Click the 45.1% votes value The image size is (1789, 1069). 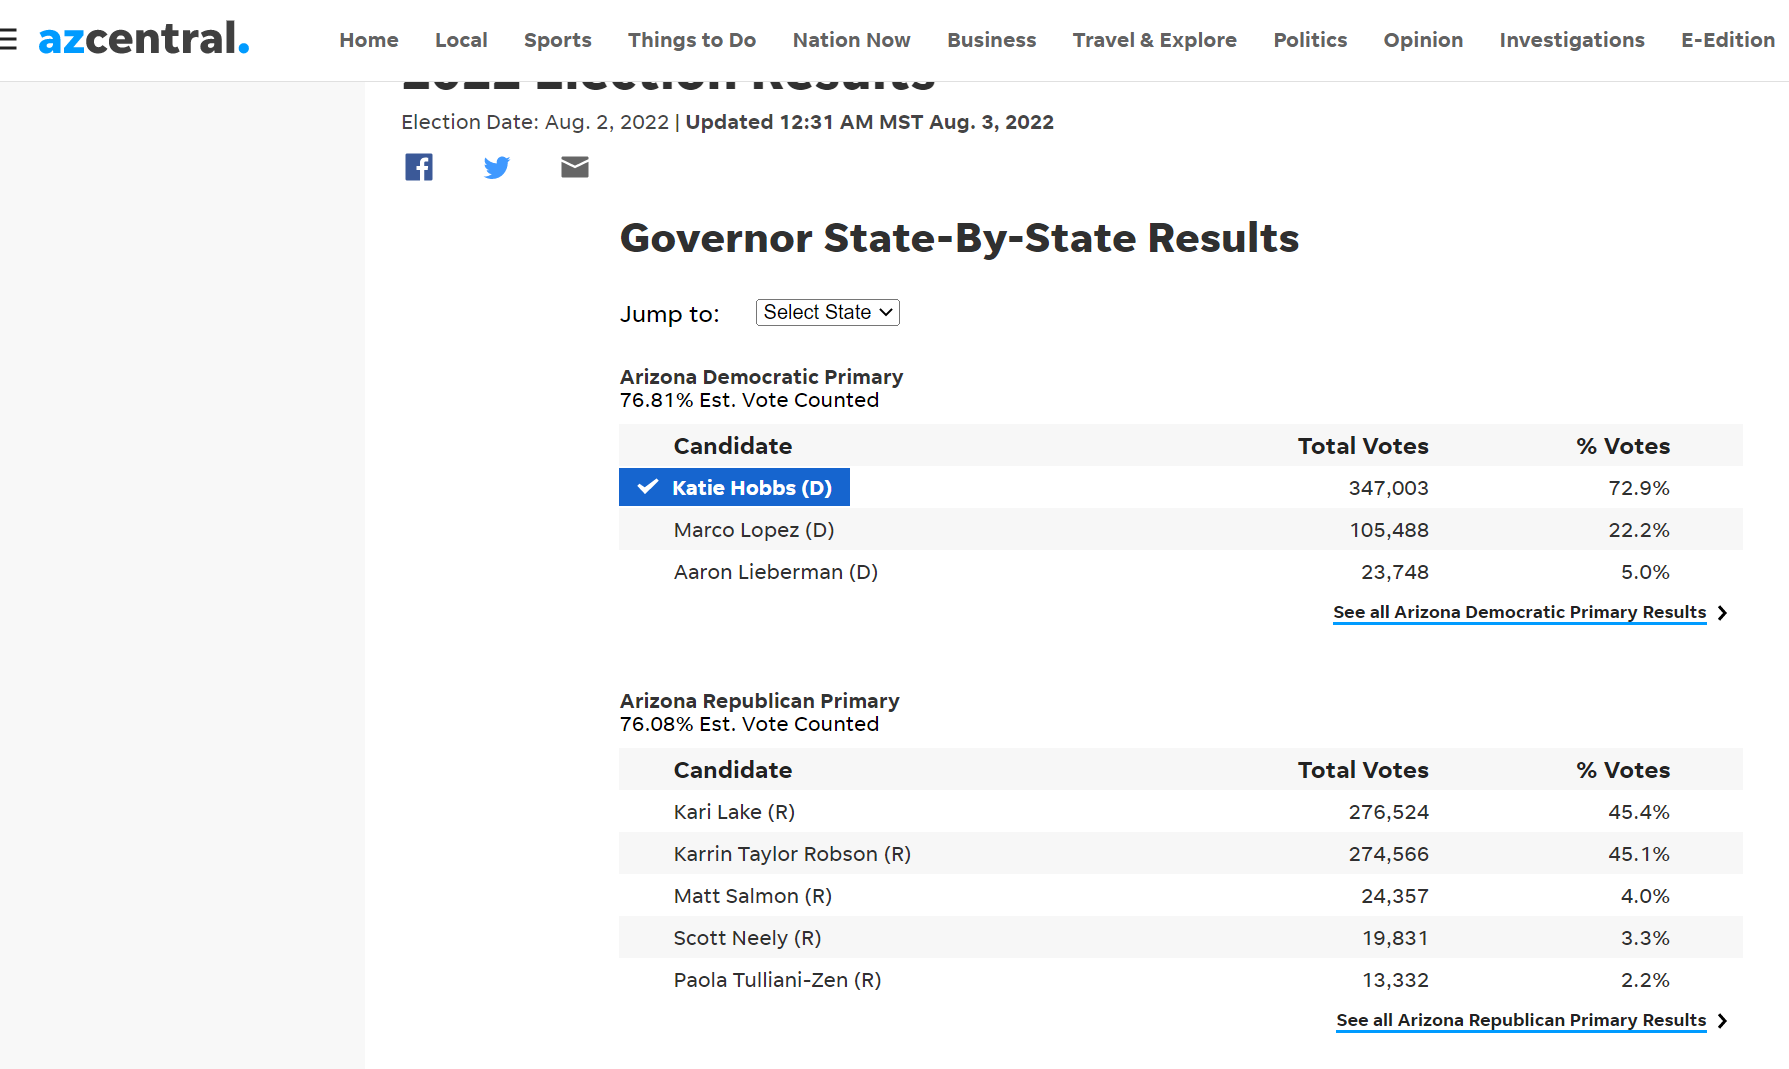[x=1639, y=854]
